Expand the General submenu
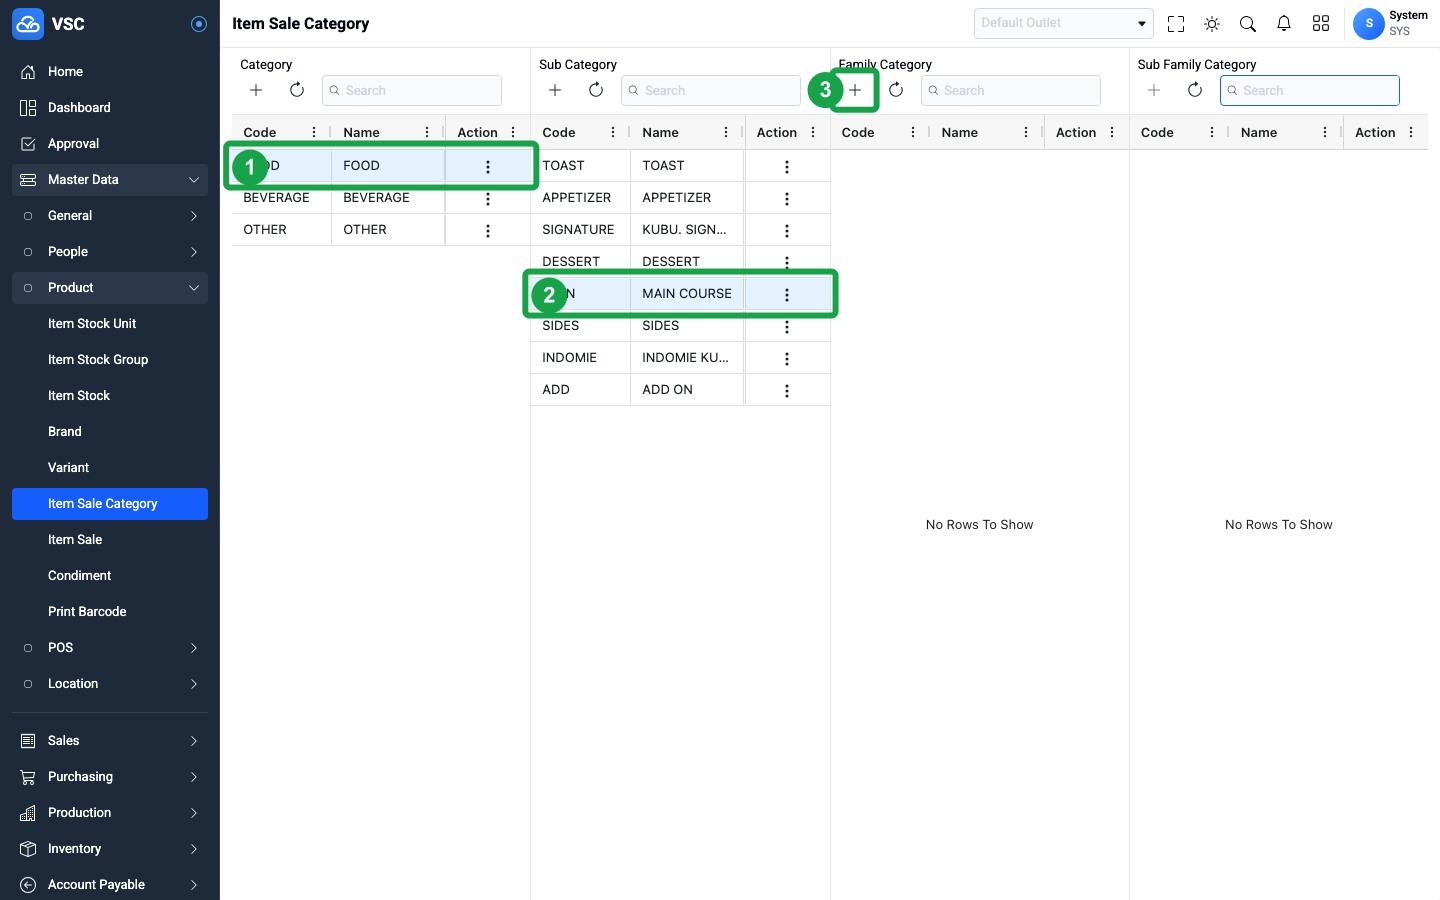1440x900 pixels. click(110, 216)
